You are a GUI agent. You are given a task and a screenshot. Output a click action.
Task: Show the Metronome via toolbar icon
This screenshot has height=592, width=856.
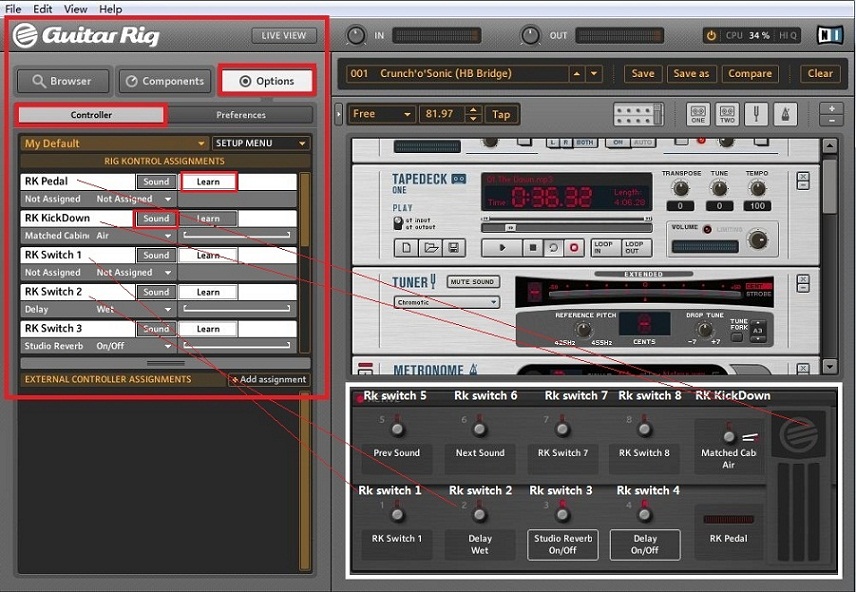tap(786, 114)
